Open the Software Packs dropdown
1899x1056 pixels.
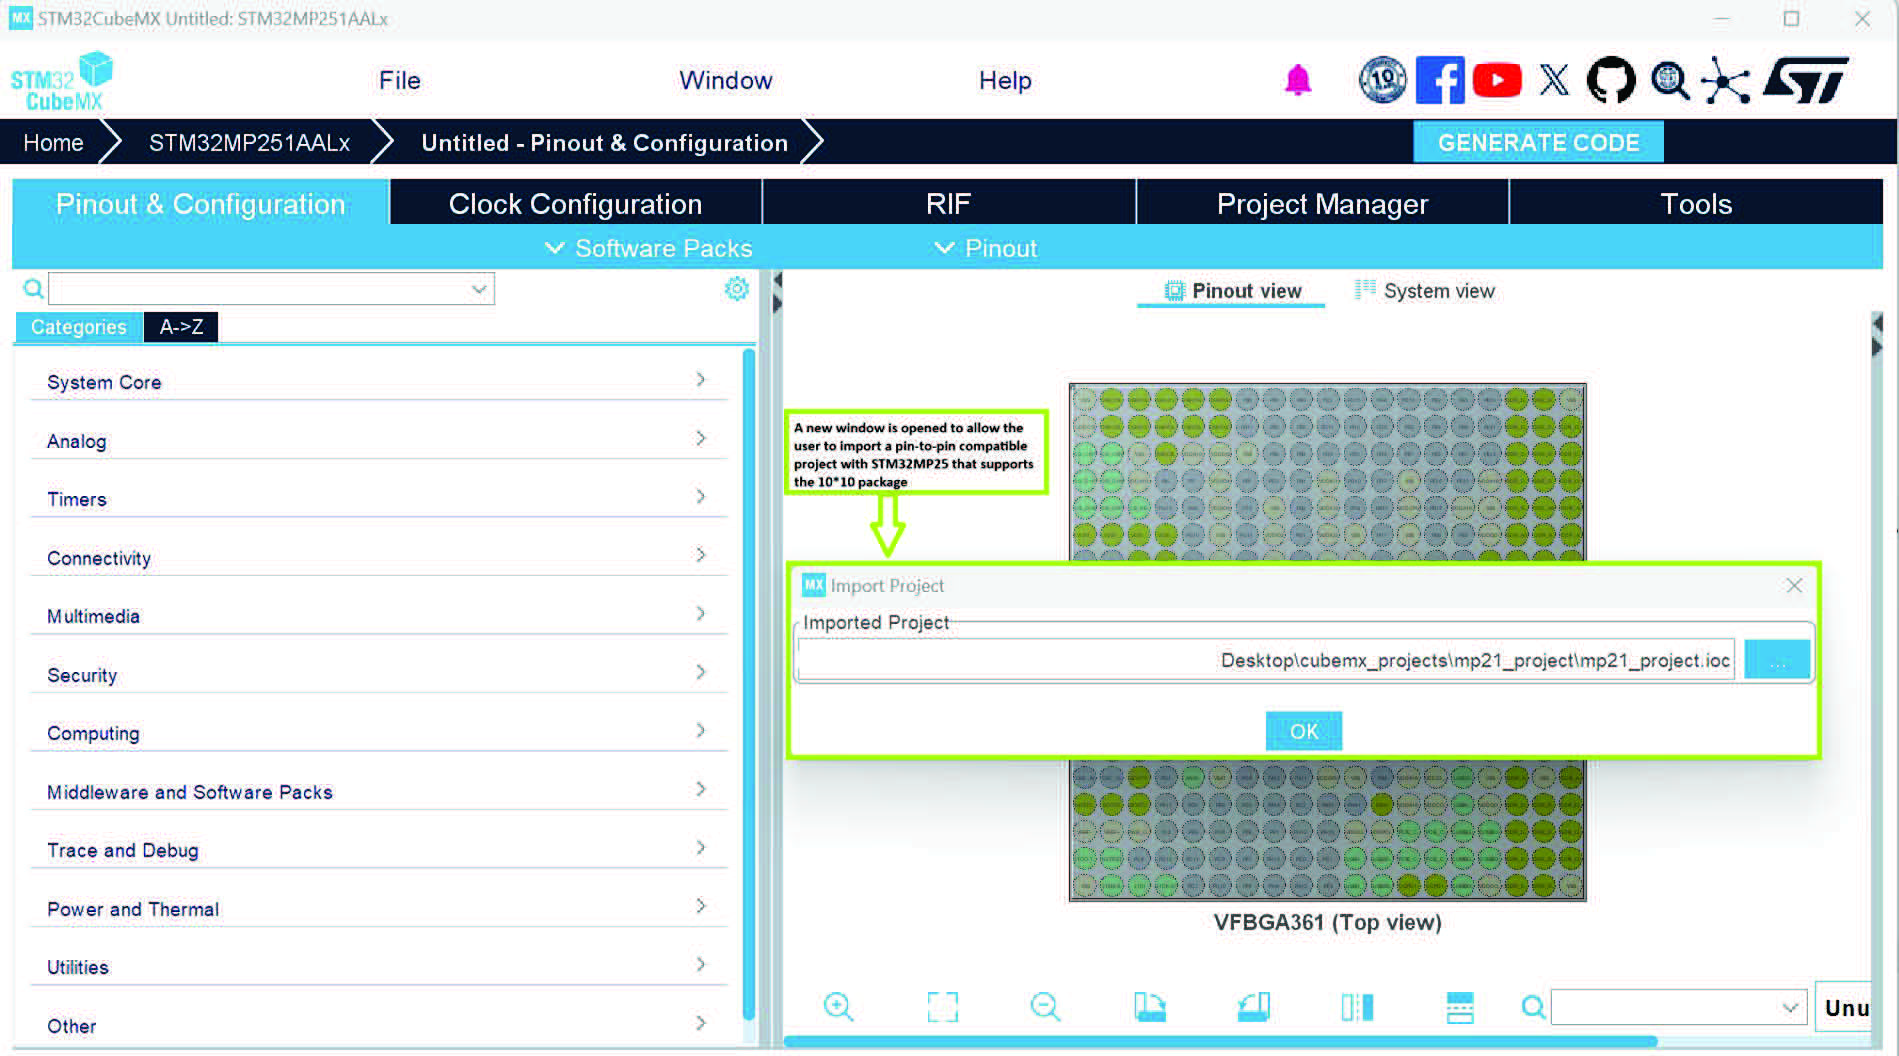pyautogui.click(x=648, y=248)
